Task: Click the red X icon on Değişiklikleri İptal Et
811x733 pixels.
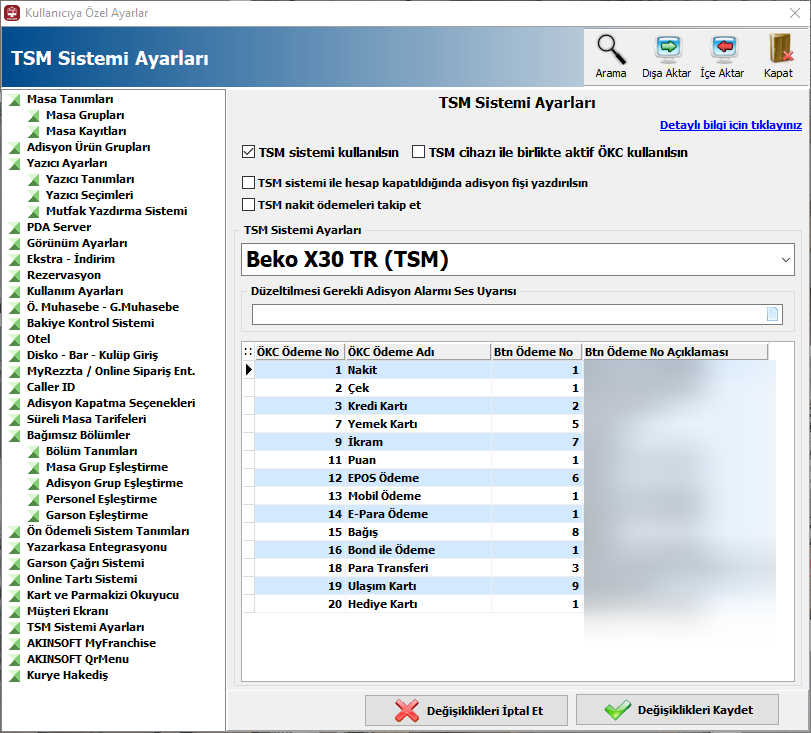Action: point(407,710)
